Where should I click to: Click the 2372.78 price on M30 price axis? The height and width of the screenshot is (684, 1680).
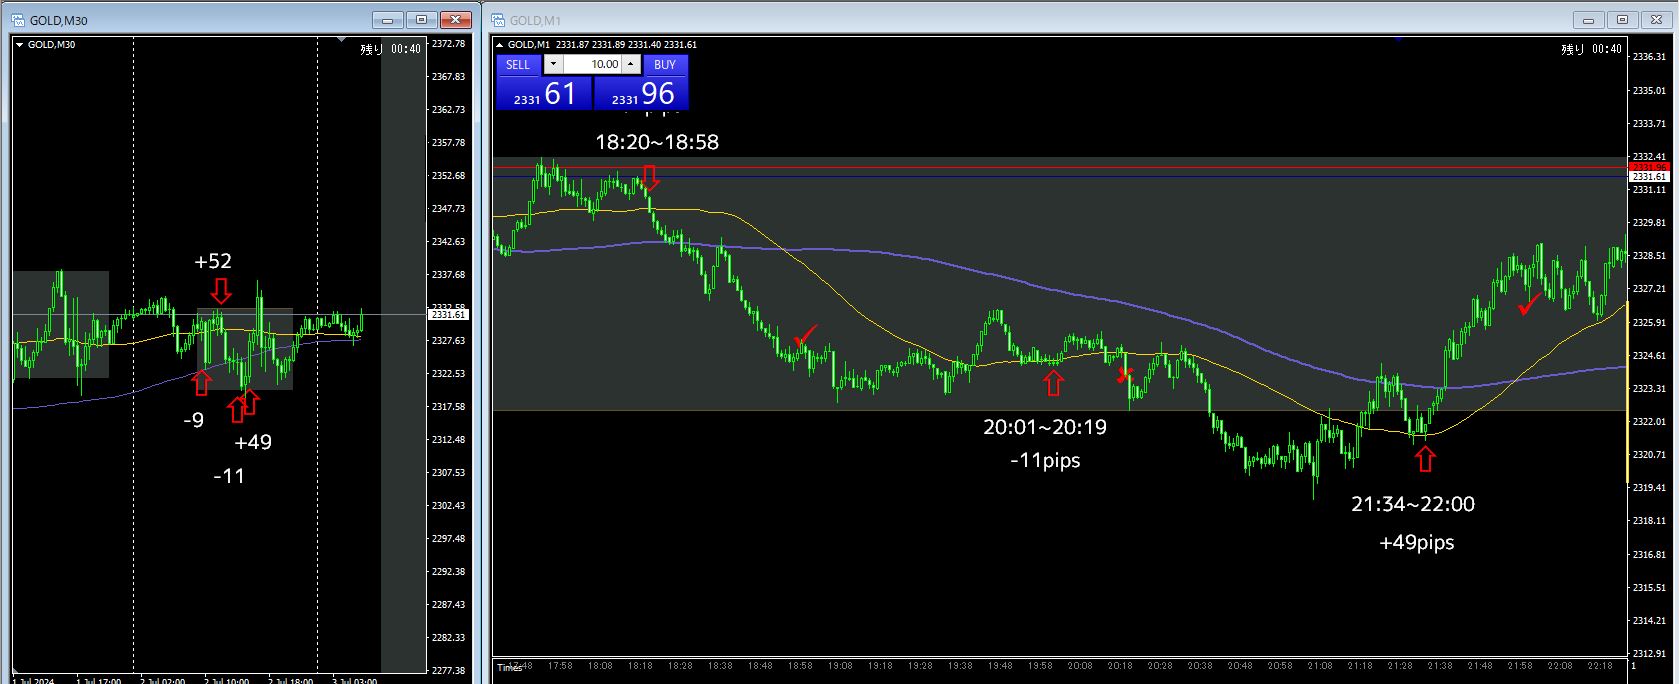pos(448,44)
